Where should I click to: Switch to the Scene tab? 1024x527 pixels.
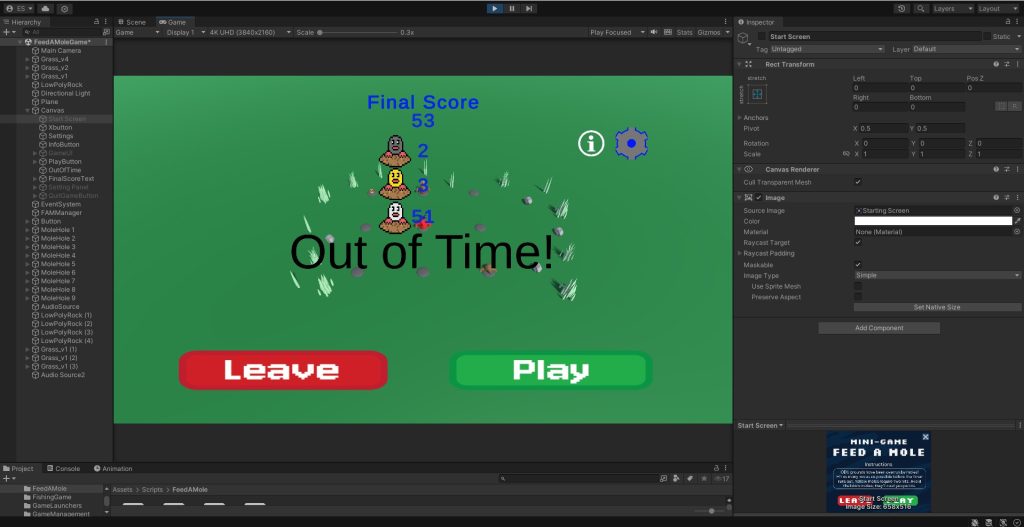pos(132,22)
